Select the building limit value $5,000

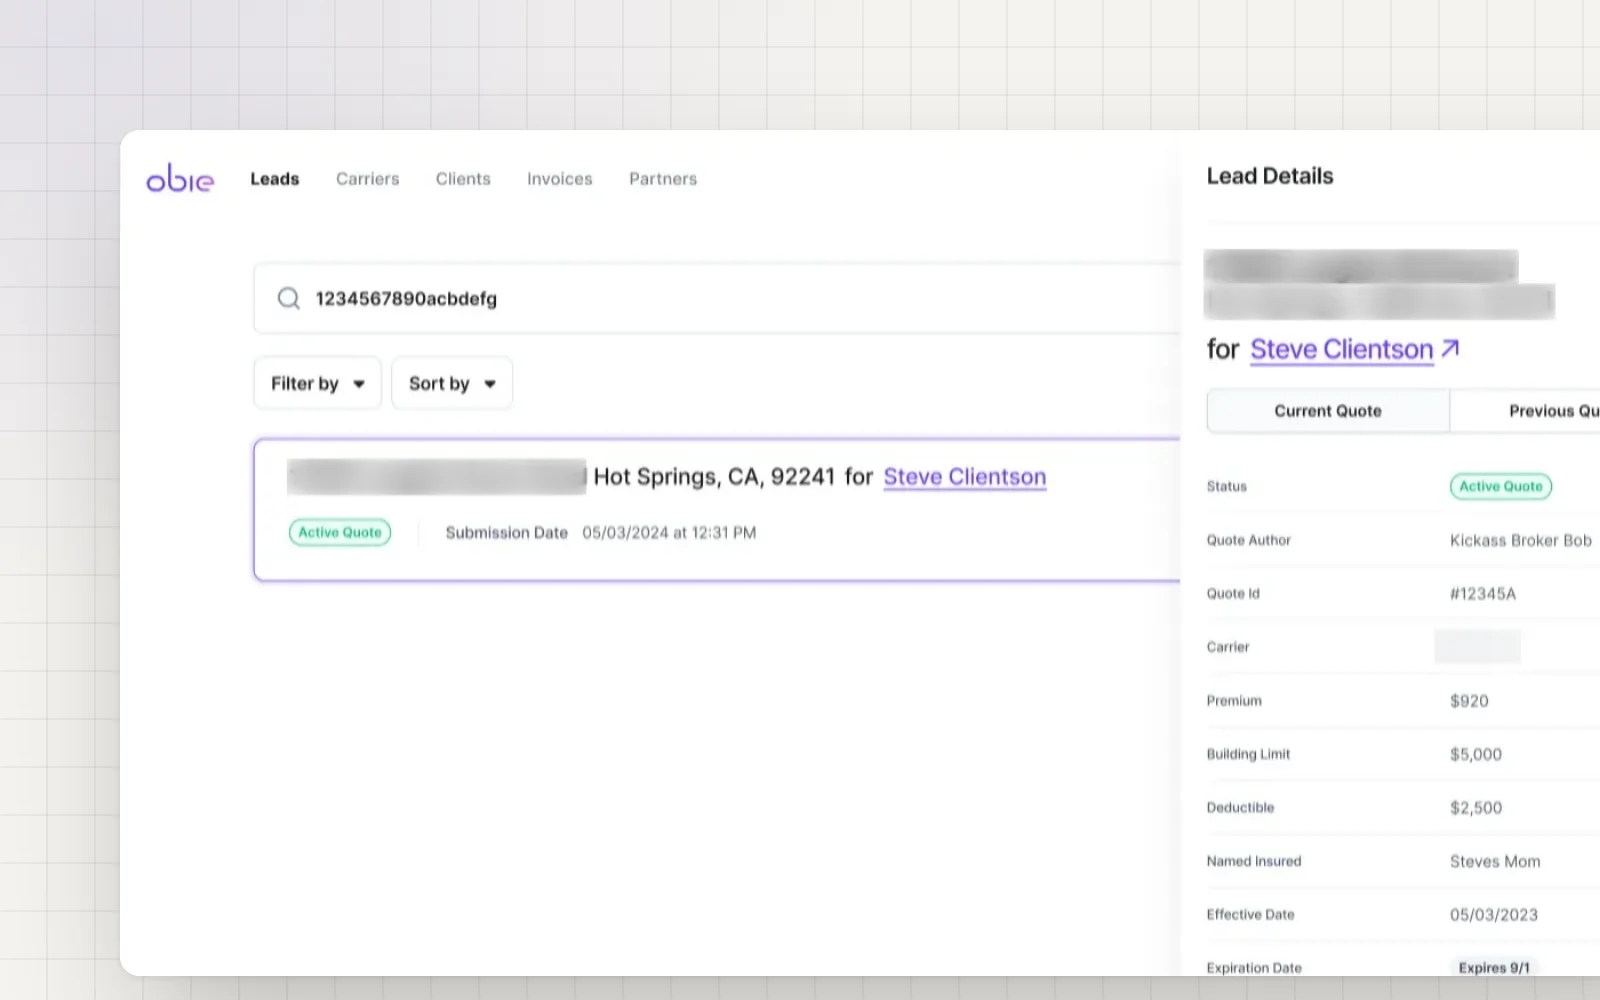[x=1476, y=754]
